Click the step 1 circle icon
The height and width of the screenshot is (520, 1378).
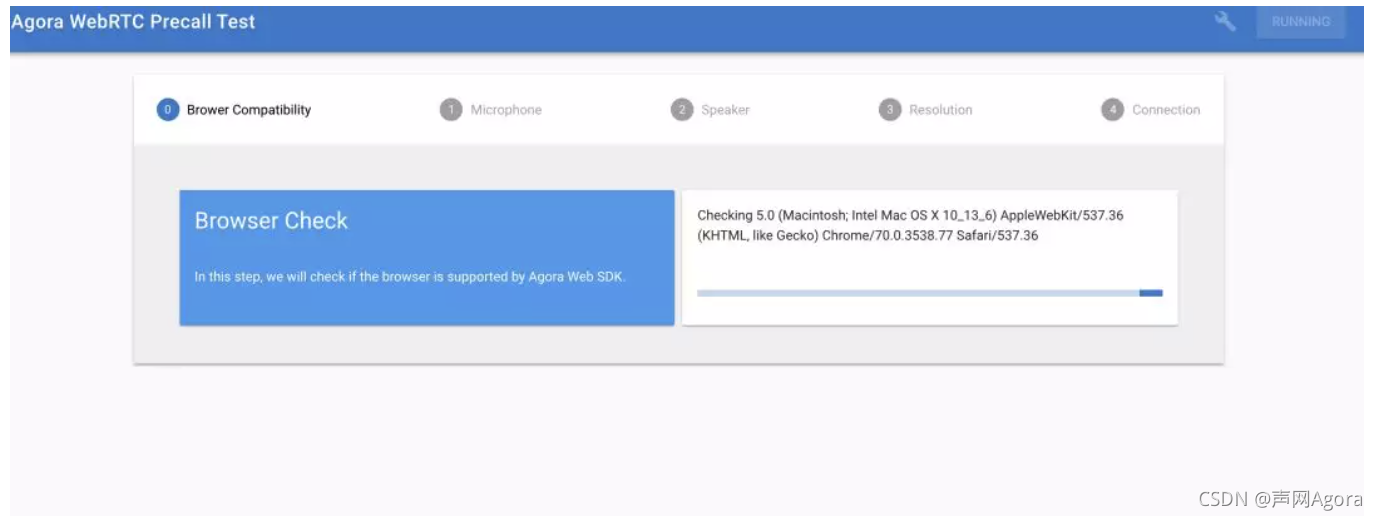point(451,110)
